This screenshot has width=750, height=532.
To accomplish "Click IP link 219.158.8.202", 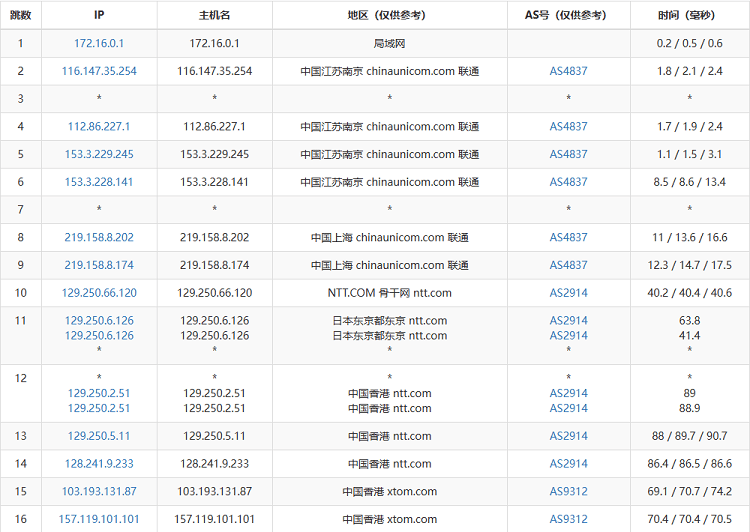I will click(99, 238).
